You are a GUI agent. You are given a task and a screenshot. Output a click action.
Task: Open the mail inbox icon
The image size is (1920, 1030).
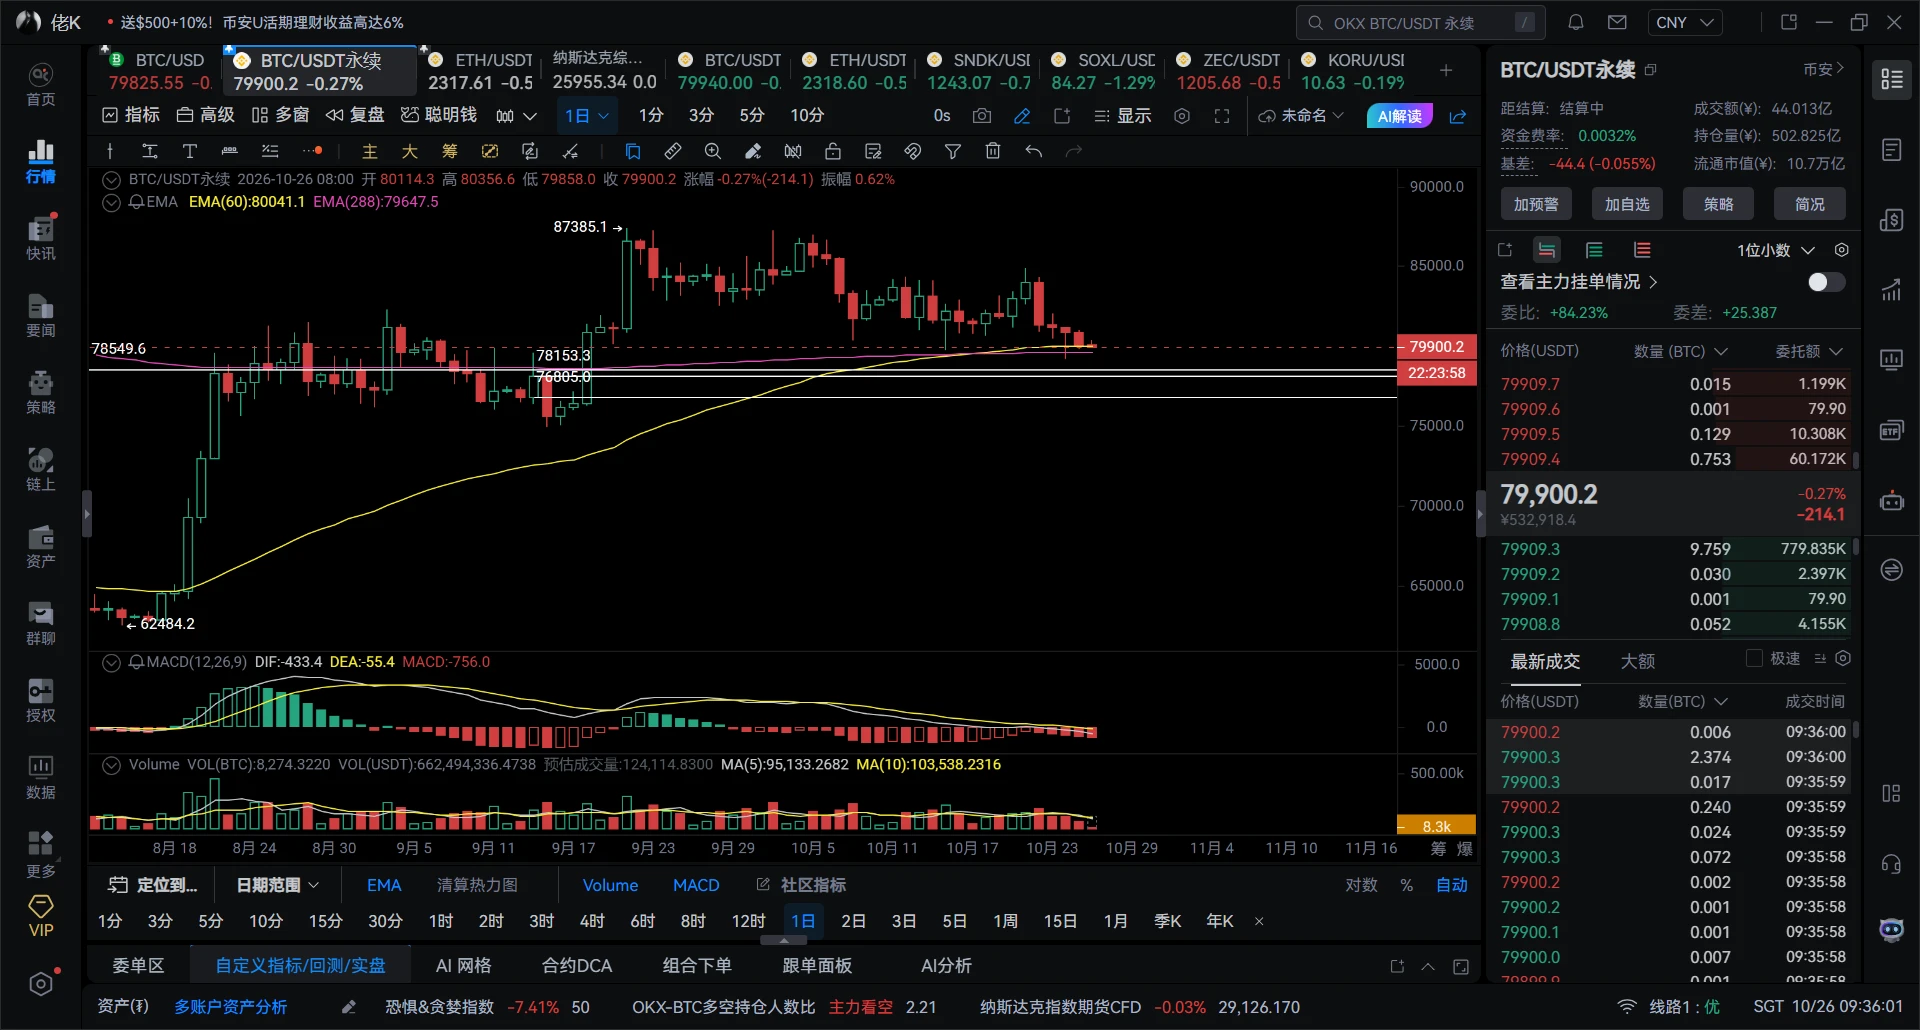[x=1617, y=22]
